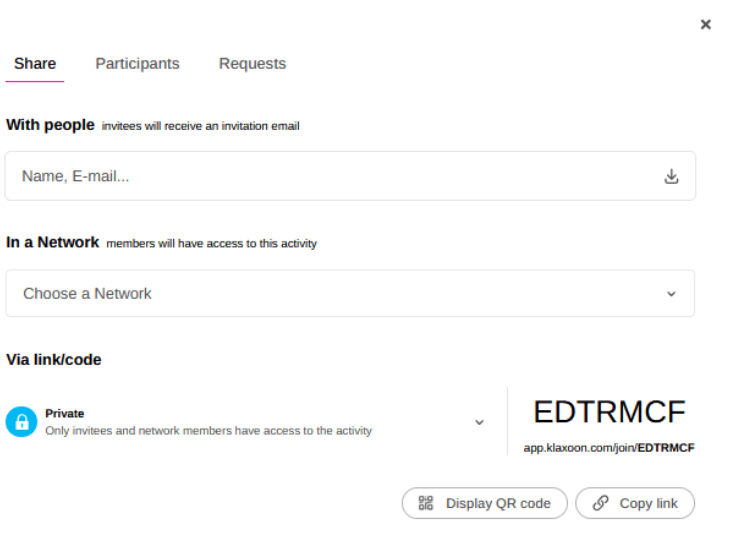Expand the Private access level chevron
Screen dimensions: 747x540
tap(479, 422)
